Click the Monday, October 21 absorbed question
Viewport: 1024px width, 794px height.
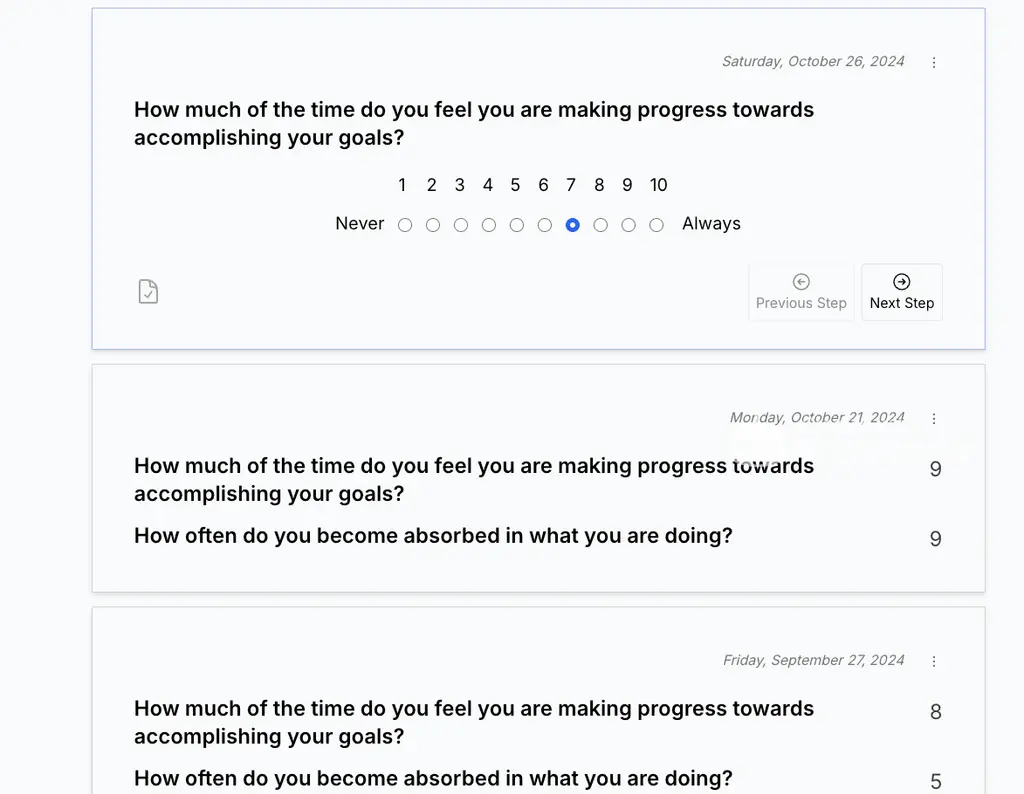(x=433, y=536)
